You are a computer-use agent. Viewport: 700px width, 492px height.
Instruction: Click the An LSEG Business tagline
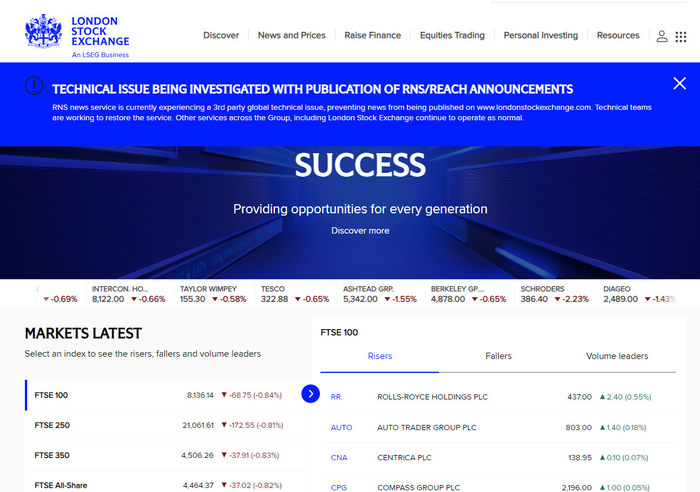tap(100, 55)
